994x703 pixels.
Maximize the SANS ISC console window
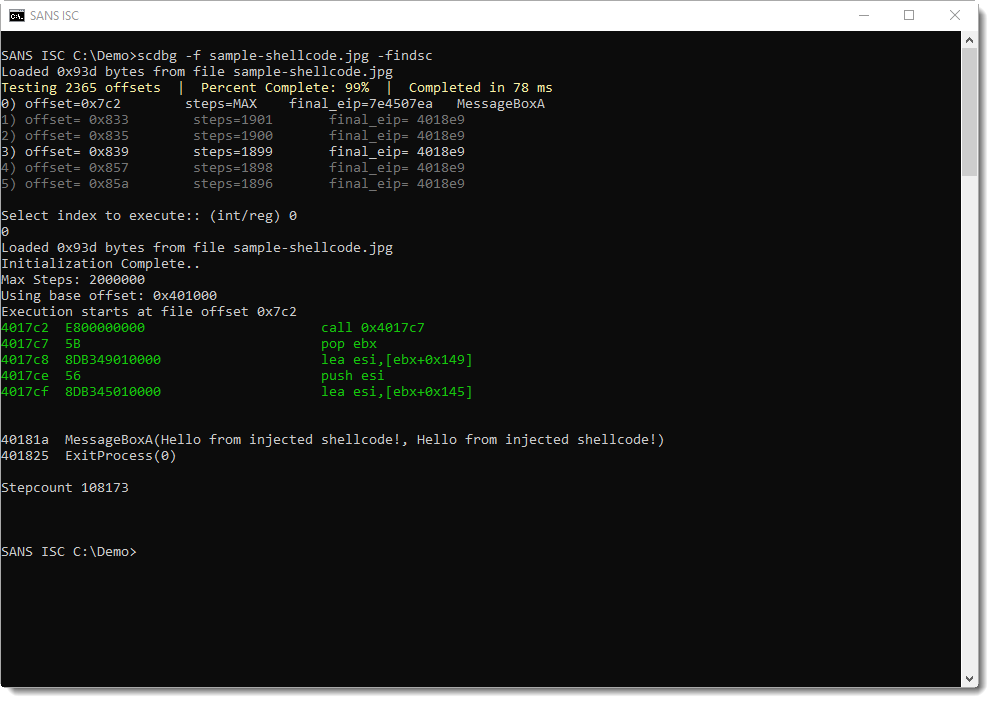tap(909, 15)
